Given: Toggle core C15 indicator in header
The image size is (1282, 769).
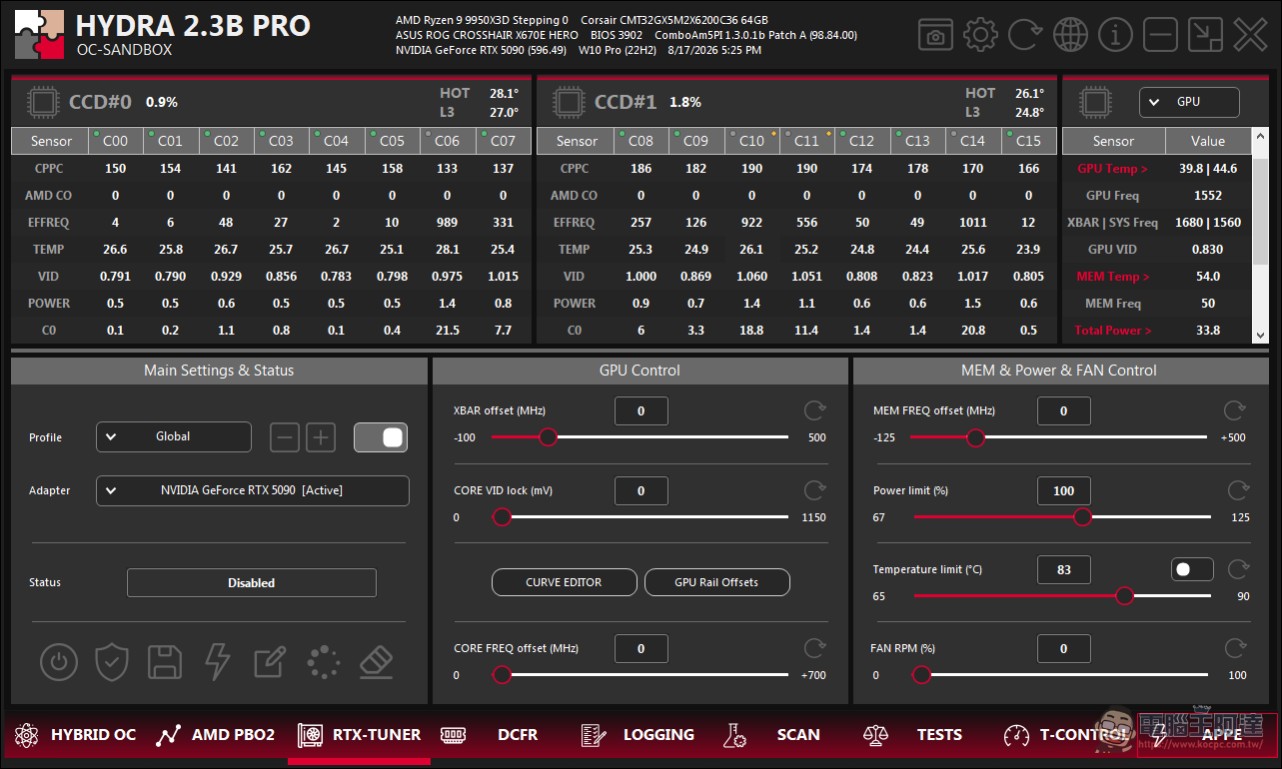Looking at the screenshot, I should (1008, 132).
